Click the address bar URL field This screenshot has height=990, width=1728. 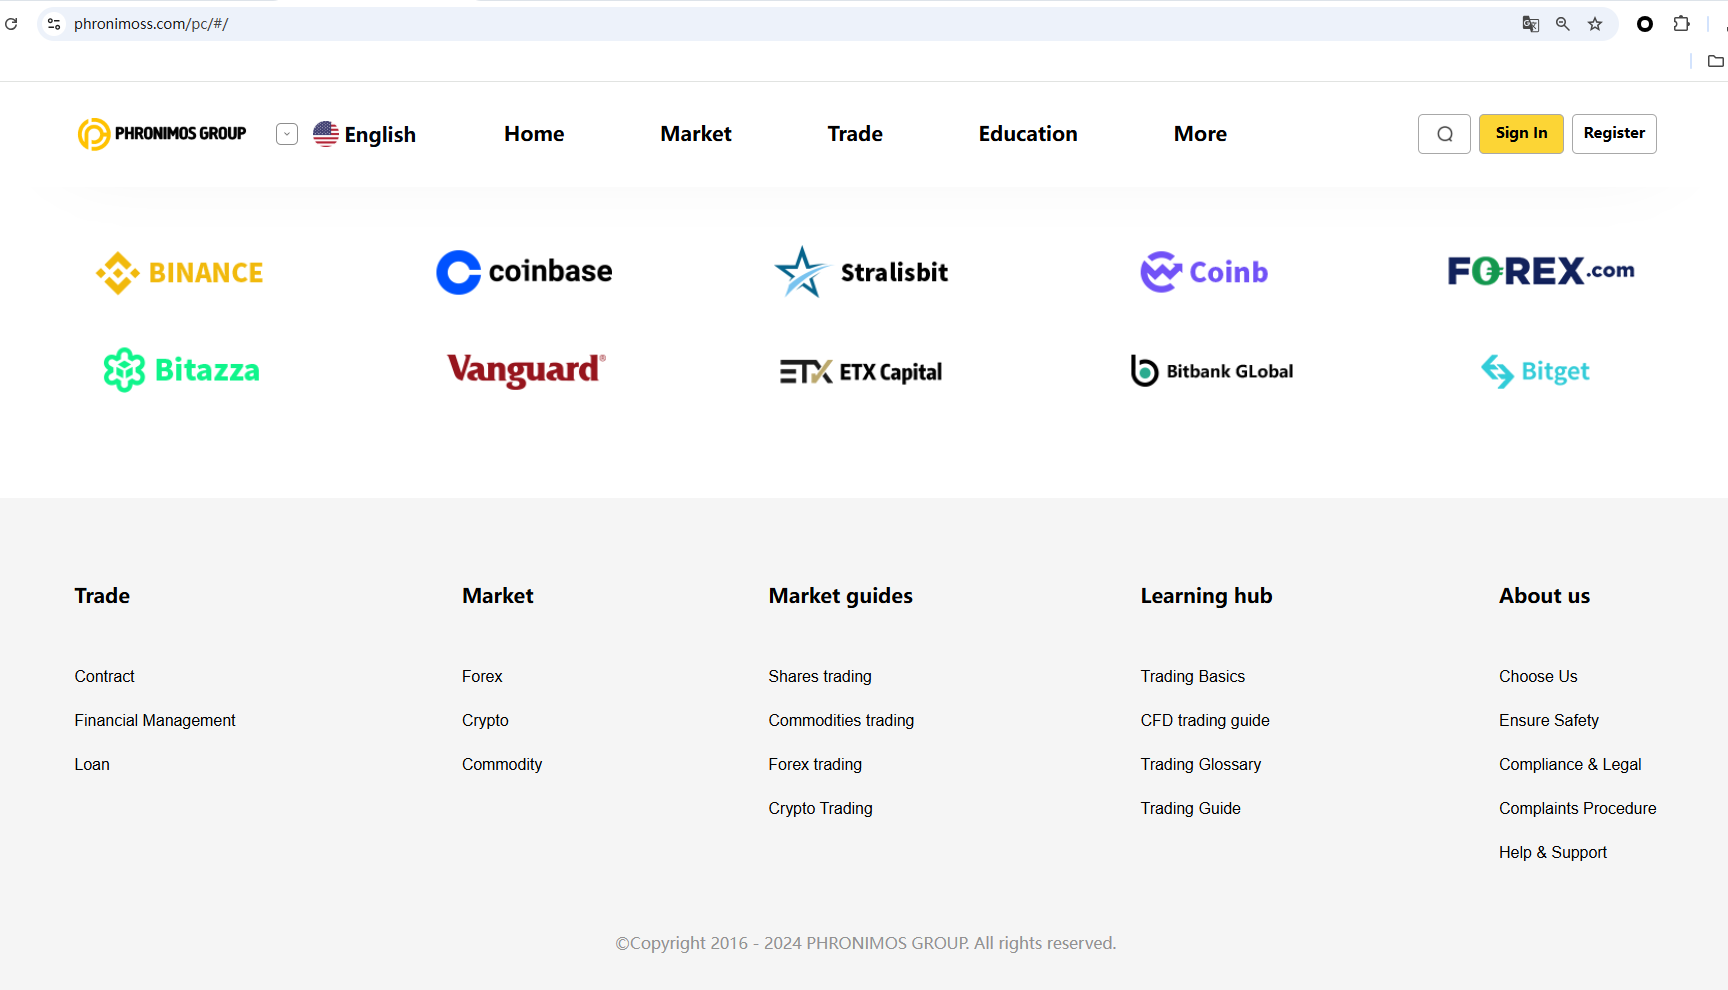pyautogui.click(x=600, y=24)
